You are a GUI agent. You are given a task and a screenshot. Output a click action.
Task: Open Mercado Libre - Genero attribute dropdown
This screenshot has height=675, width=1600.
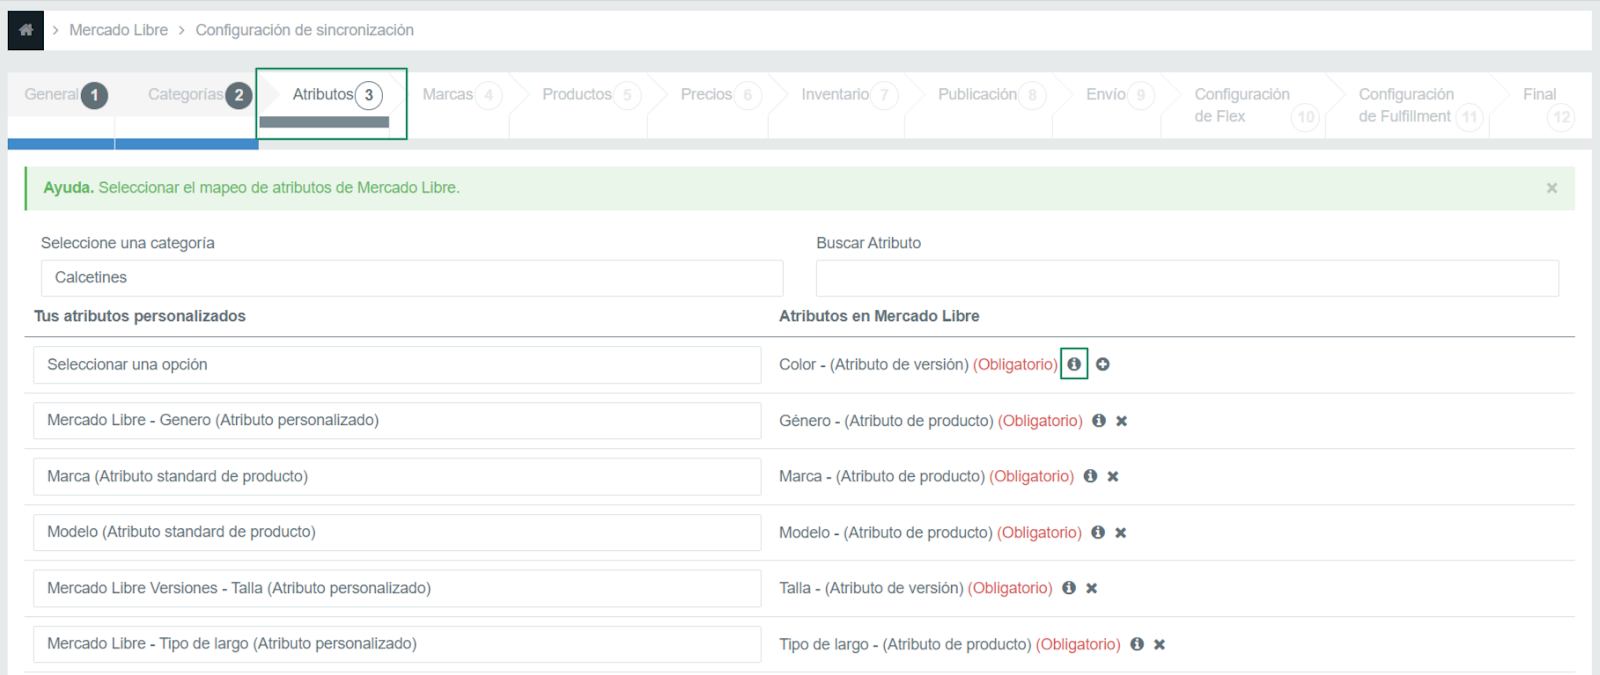tap(397, 421)
